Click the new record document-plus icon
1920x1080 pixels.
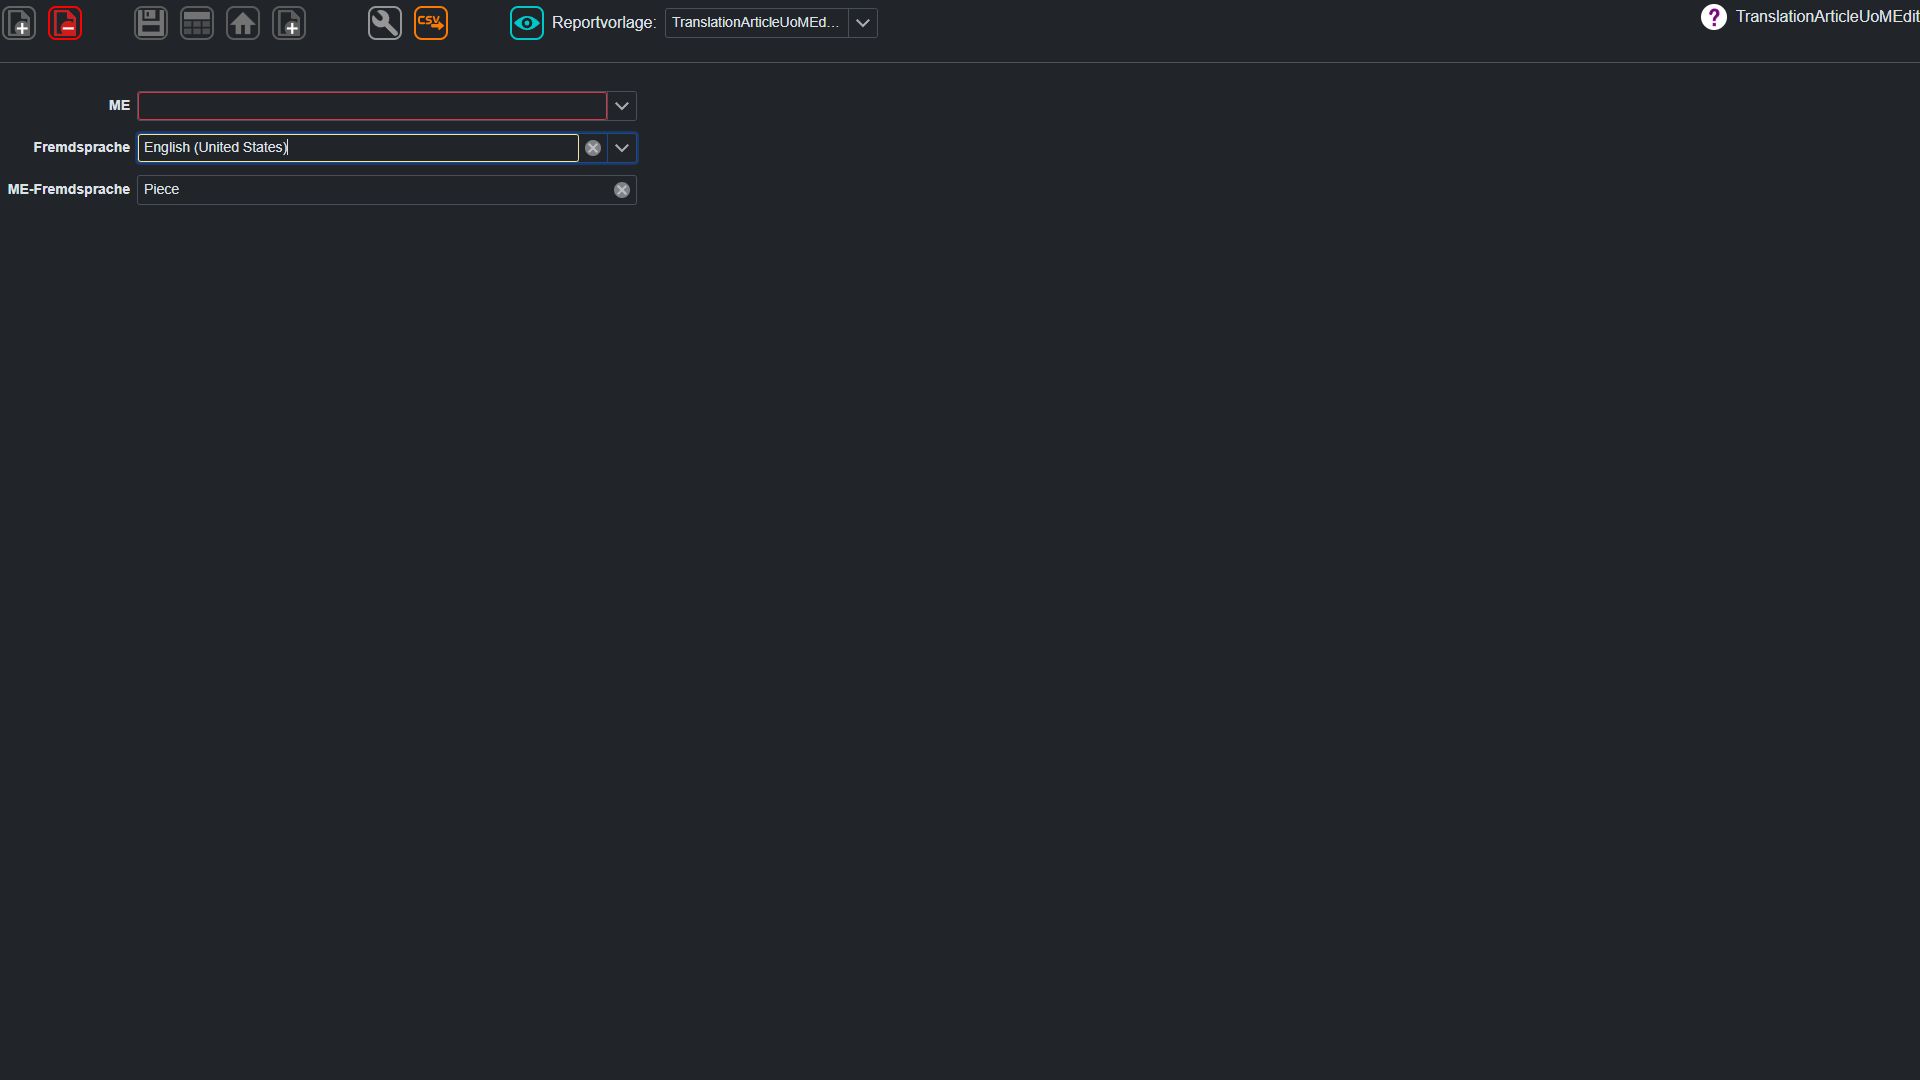click(x=19, y=23)
